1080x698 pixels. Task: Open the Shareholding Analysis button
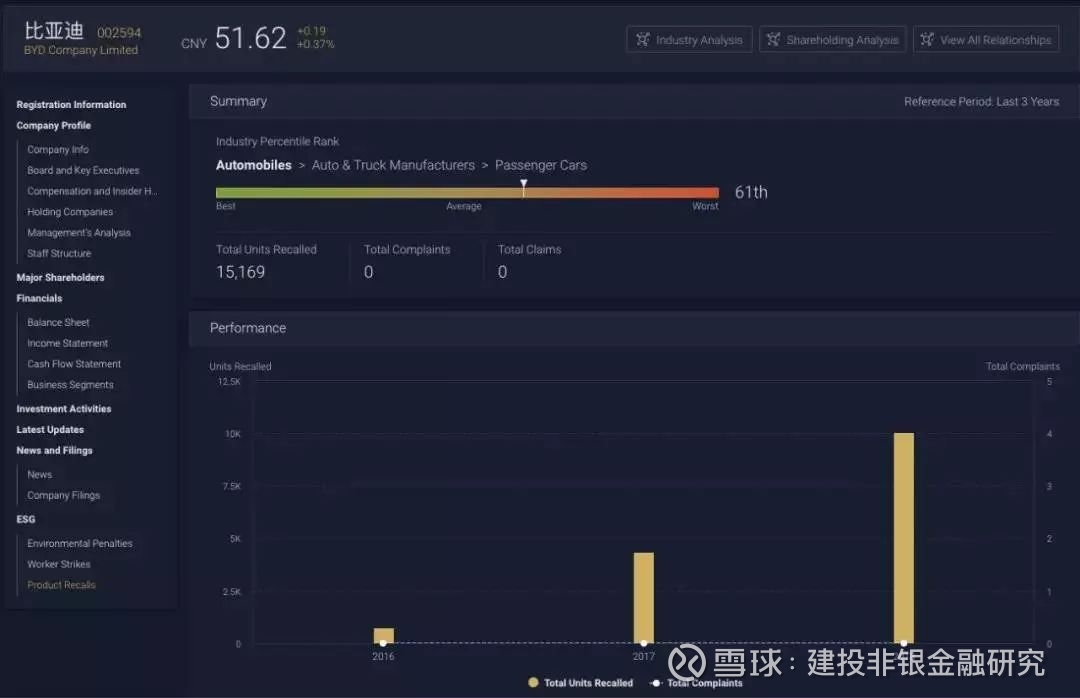coord(832,40)
